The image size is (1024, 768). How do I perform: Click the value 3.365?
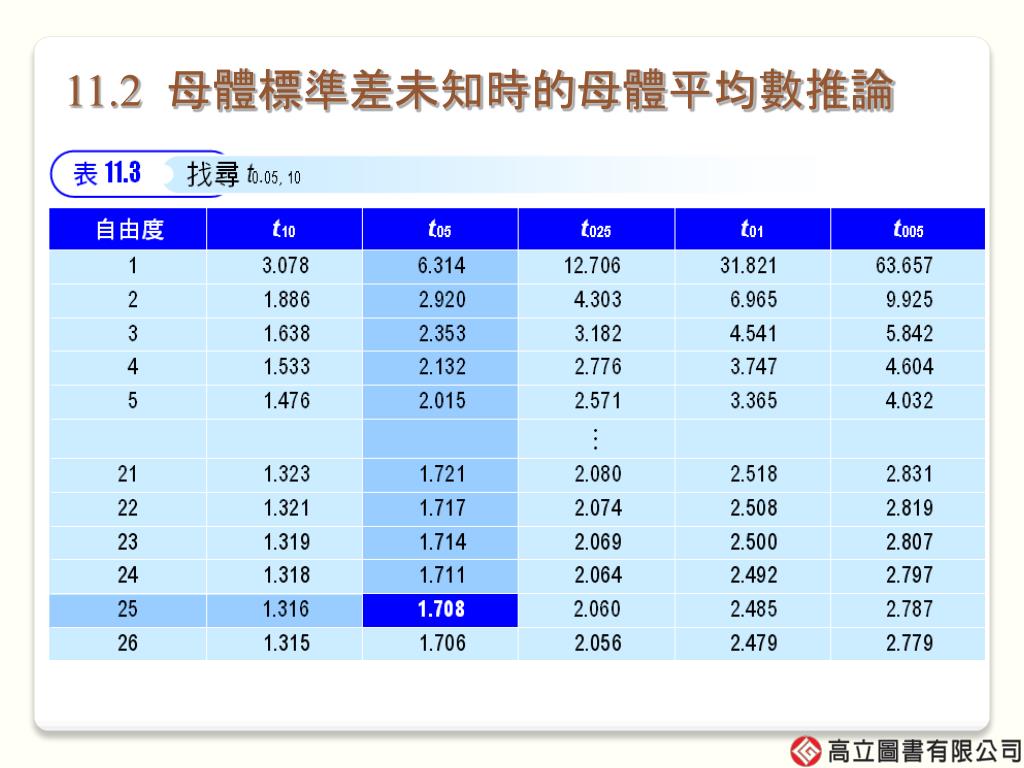click(x=754, y=401)
